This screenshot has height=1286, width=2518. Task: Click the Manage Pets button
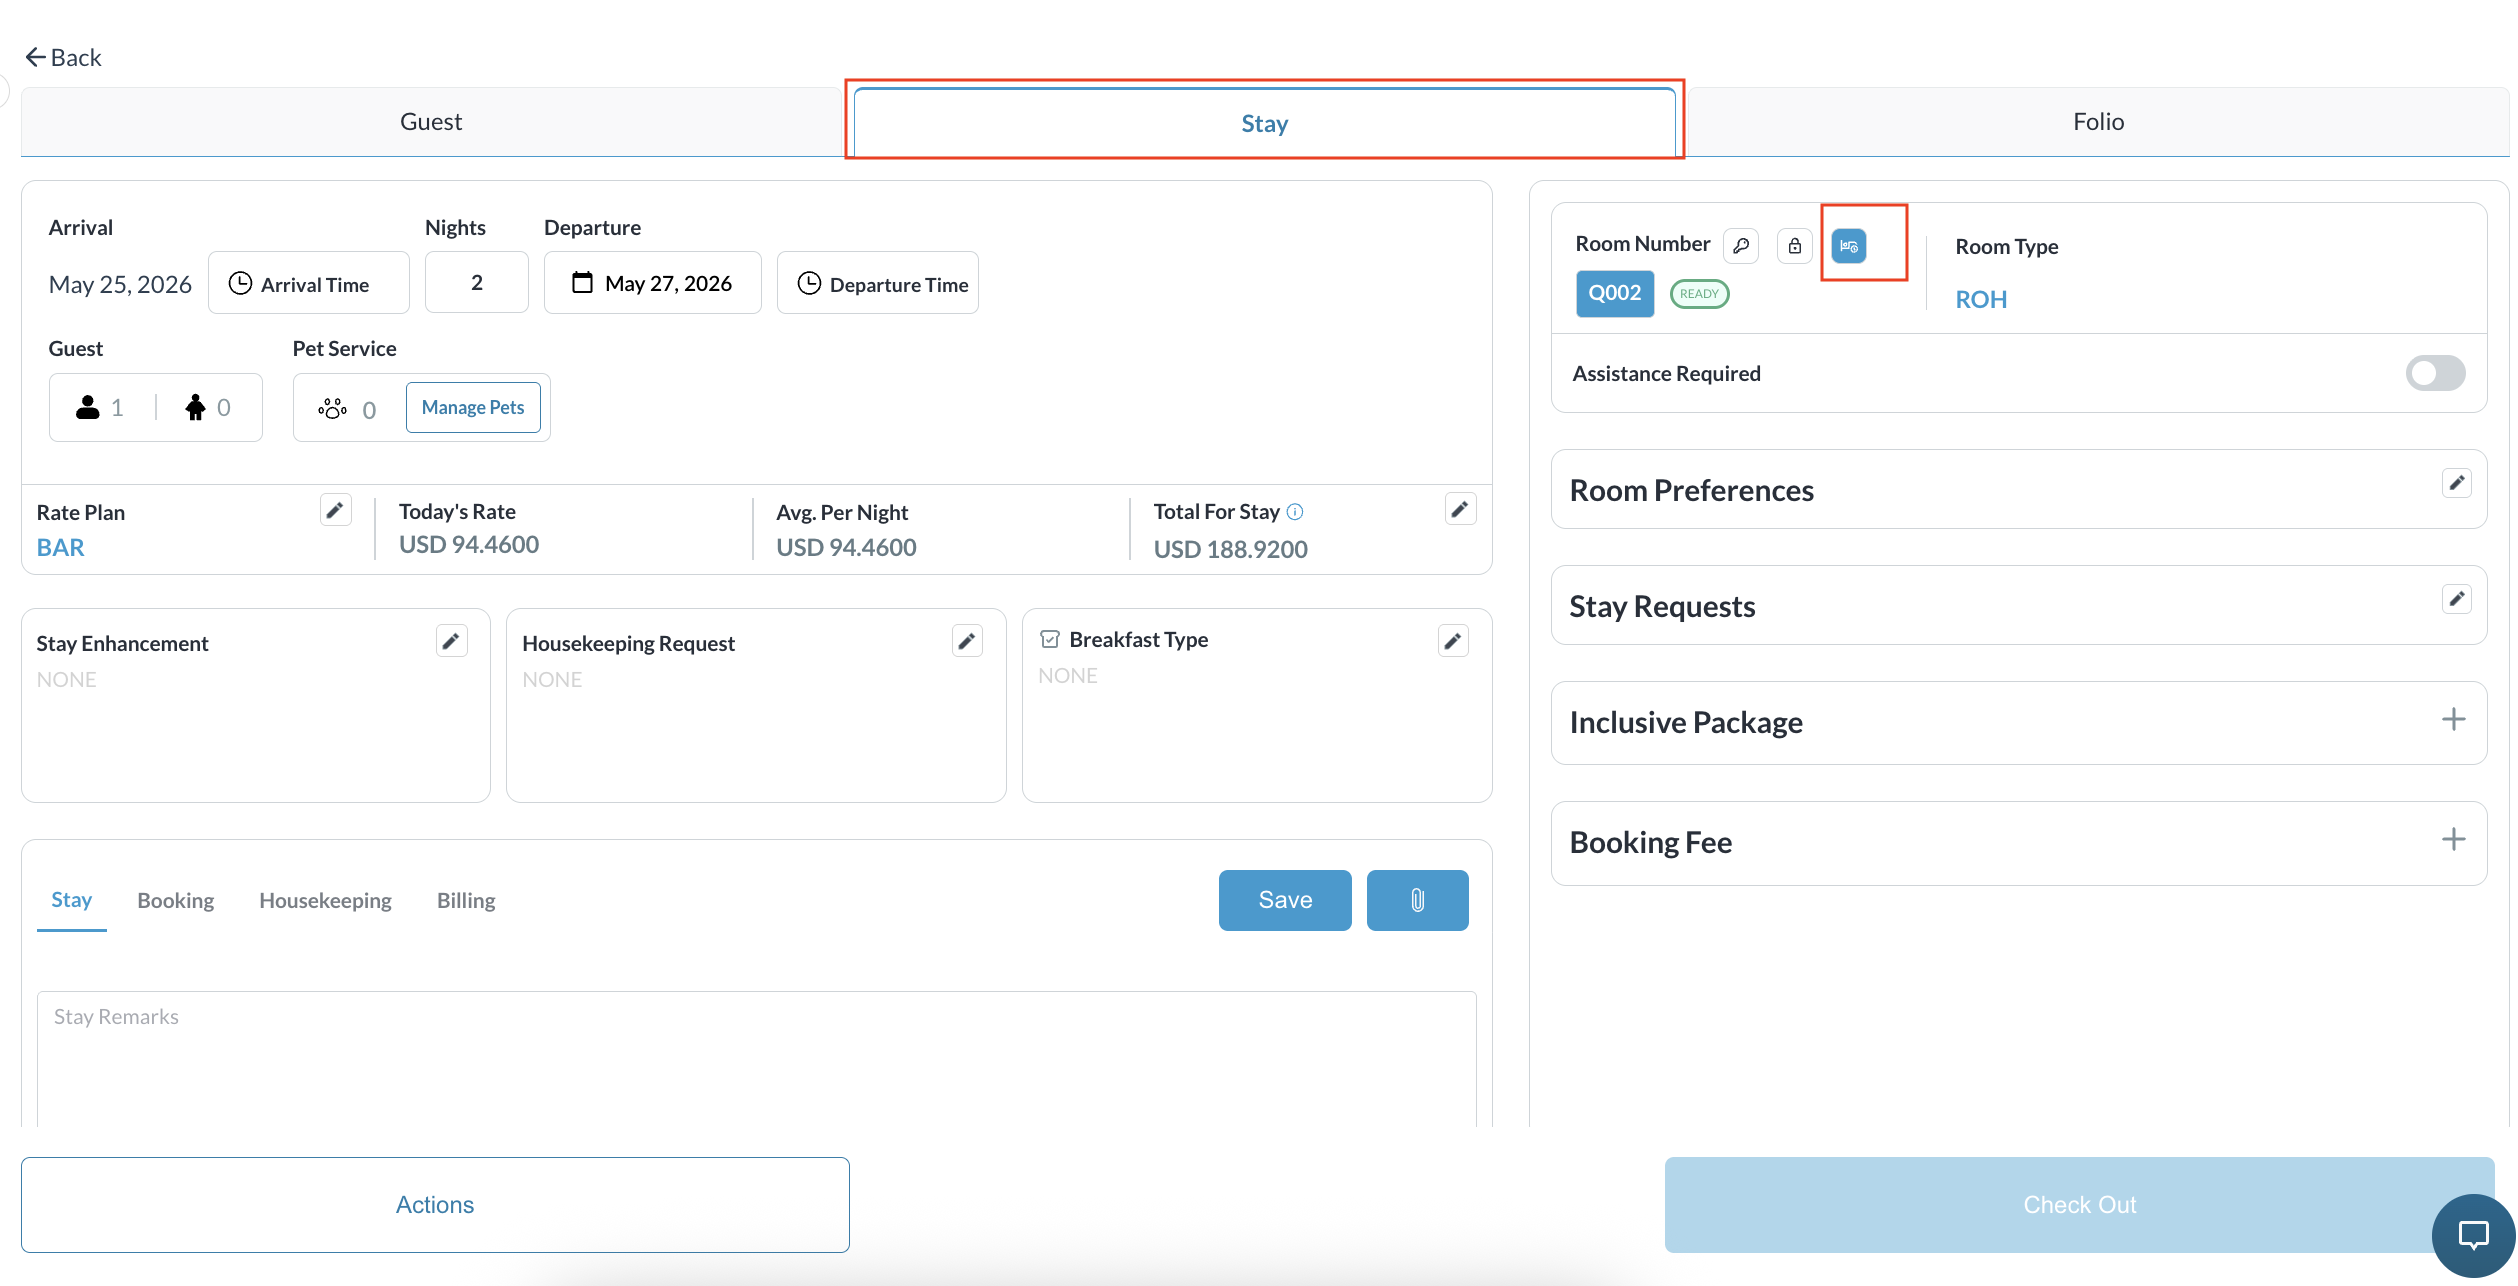click(x=473, y=407)
